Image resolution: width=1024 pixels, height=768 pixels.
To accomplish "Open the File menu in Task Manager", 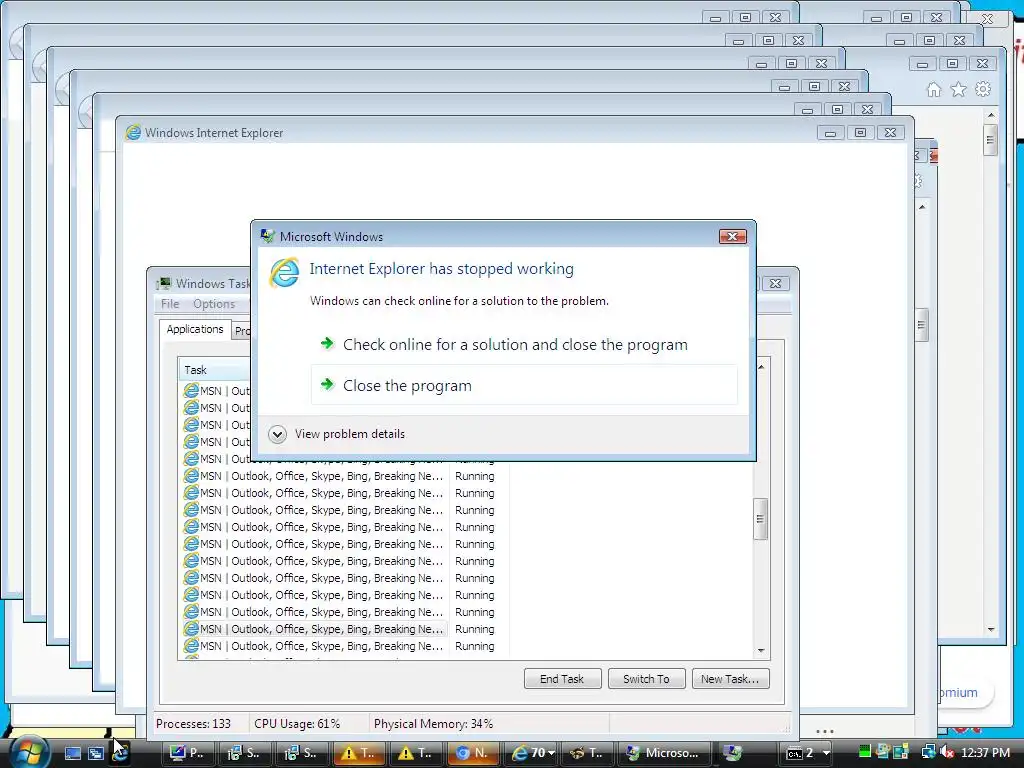I will [170, 304].
